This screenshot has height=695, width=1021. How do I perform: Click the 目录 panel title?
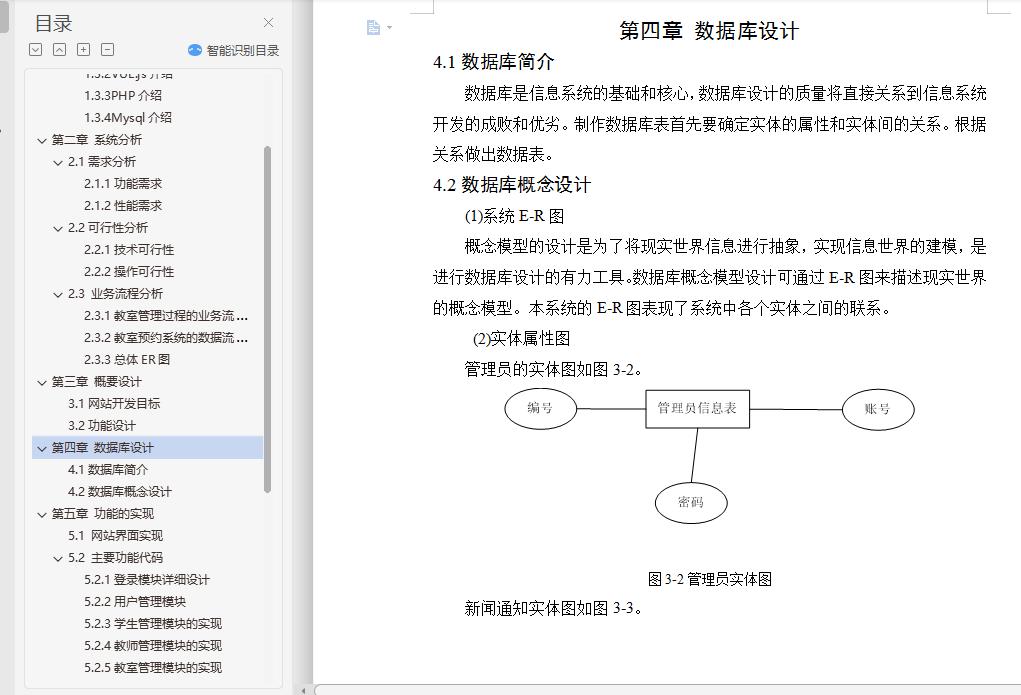pos(53,23)
